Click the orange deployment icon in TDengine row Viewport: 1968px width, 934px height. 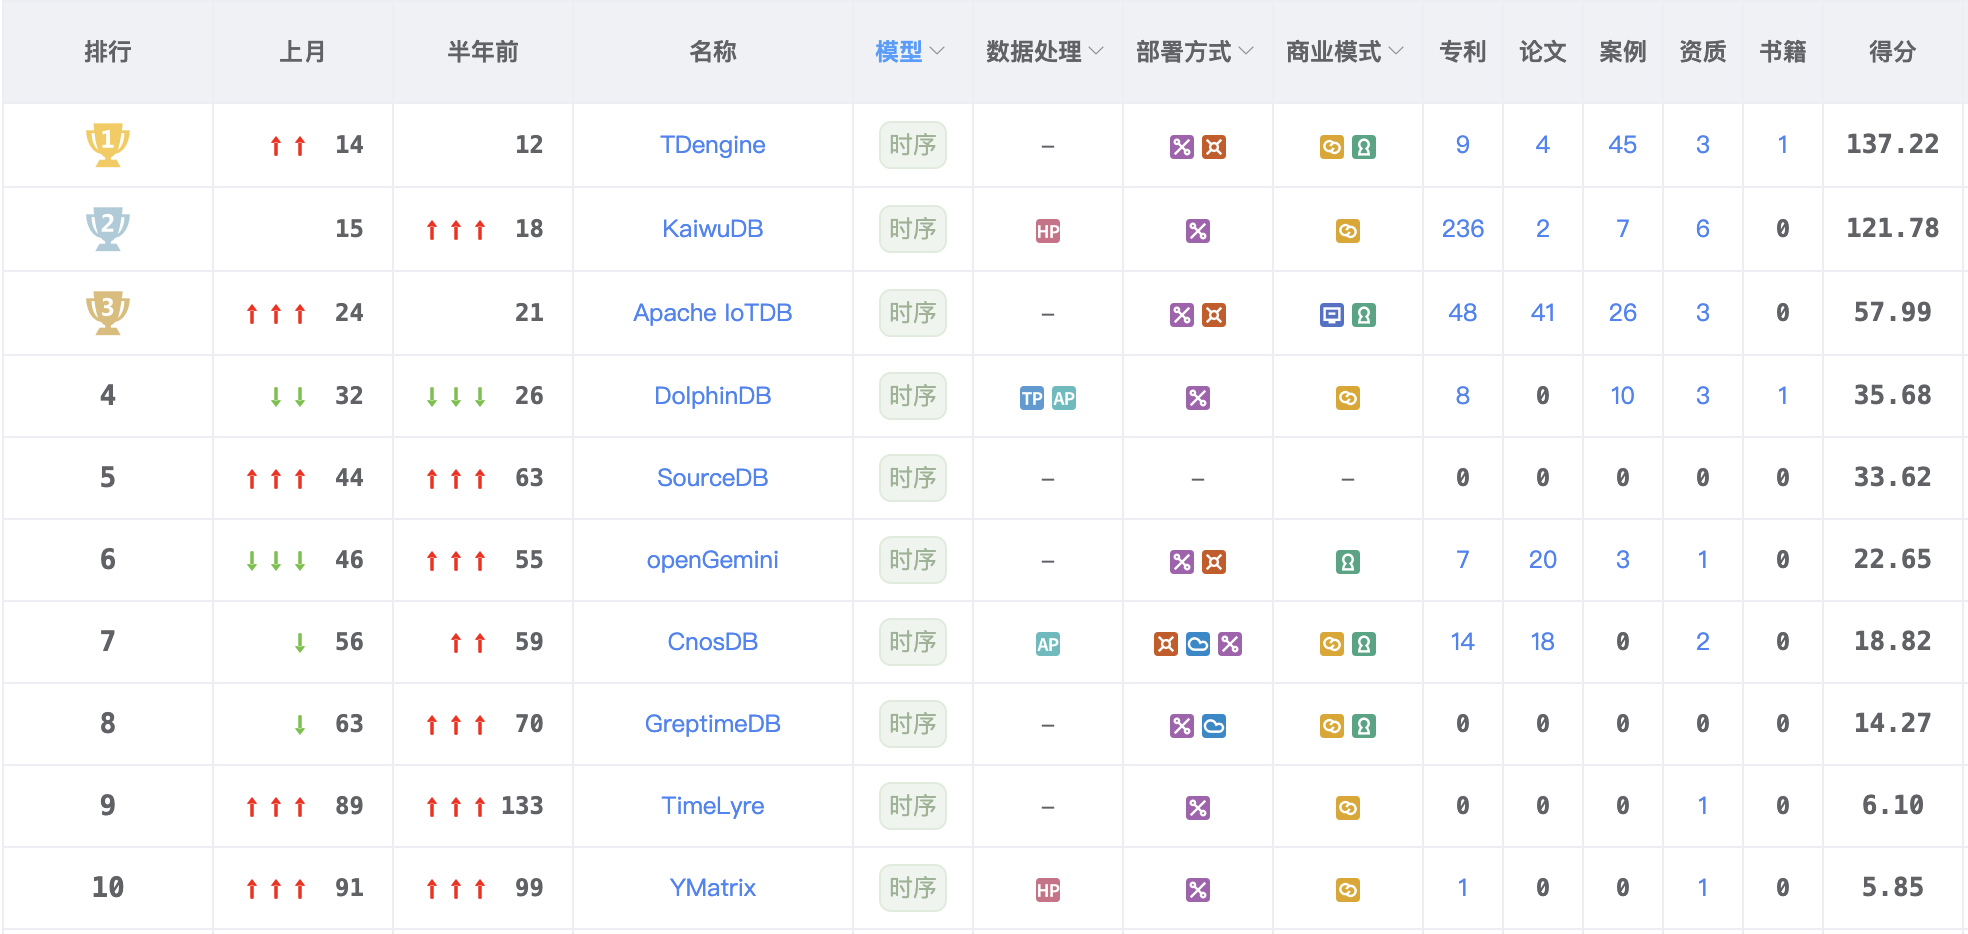1214,147
